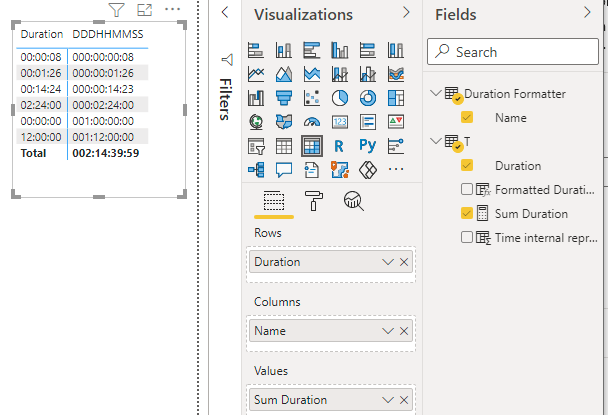Image resolution: width=608 pixels, height=415 pixels.
Task: Open dropdown for Sum Duration in Values
Action: (388, 400)
